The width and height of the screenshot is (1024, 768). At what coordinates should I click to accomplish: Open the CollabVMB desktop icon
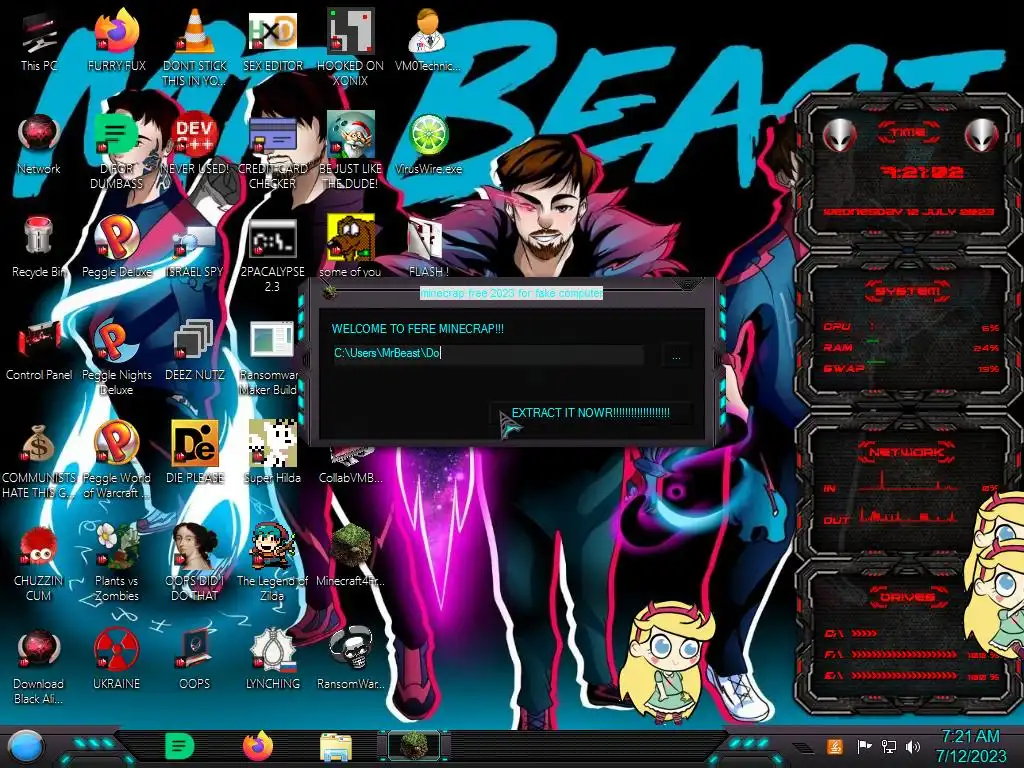pos(350,466)
